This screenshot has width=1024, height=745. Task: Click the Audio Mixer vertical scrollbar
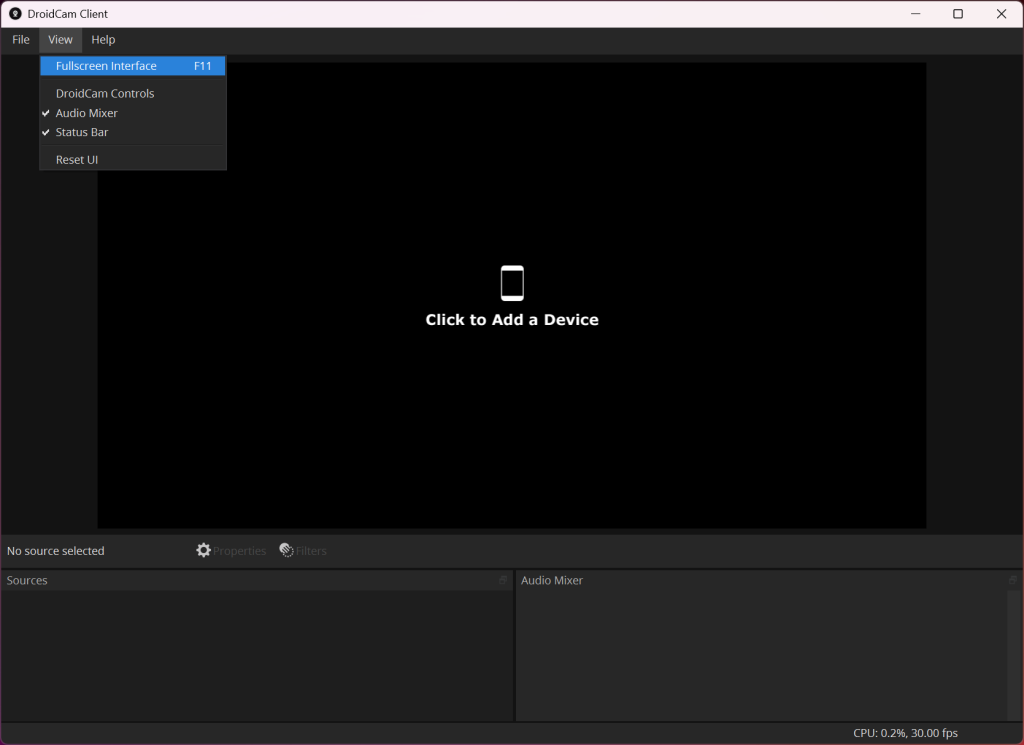1014,656
